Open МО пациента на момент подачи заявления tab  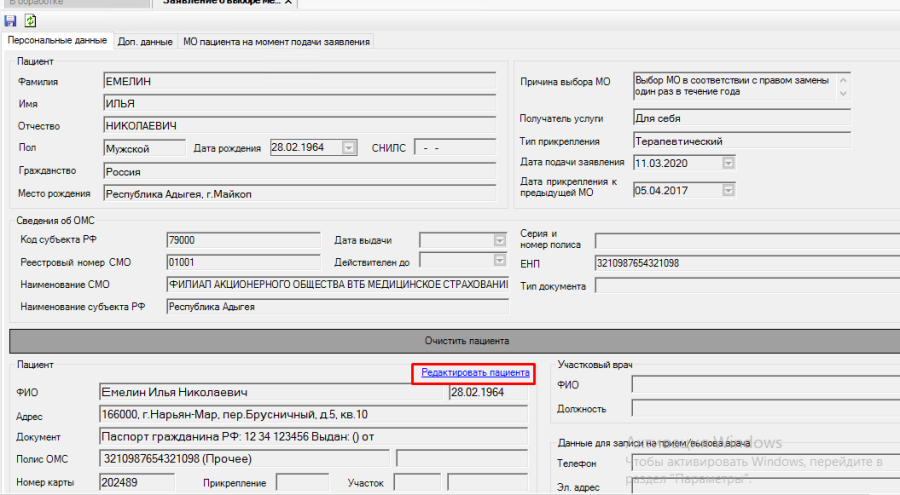[276, 41]
